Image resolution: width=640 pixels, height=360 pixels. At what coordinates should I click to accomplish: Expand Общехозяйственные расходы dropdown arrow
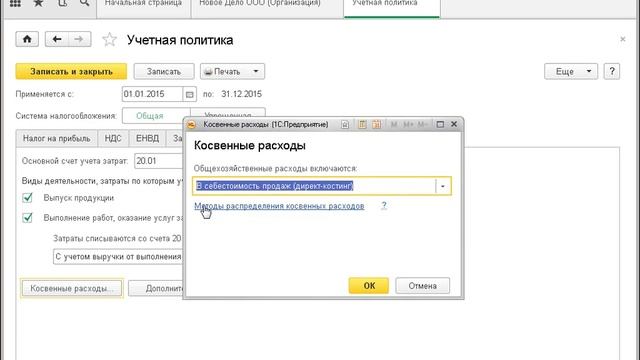coord(443,186)
